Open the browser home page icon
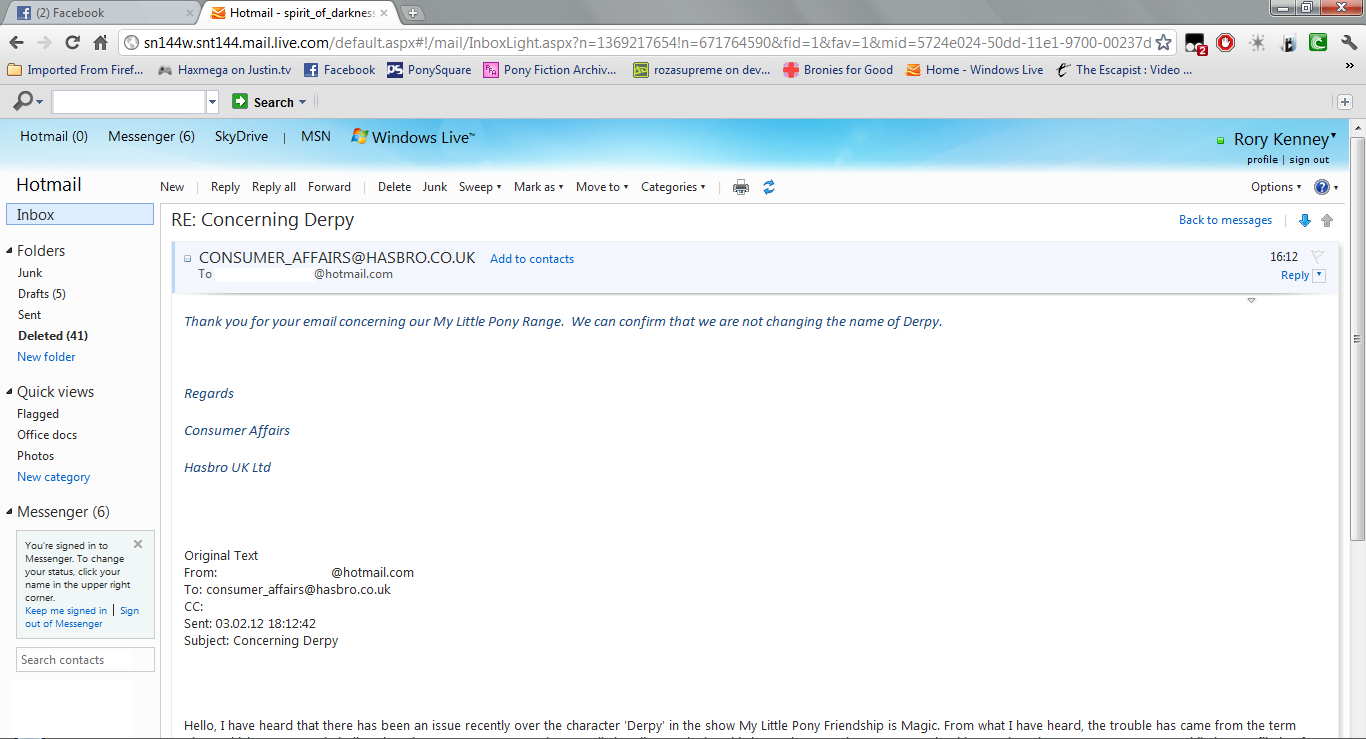 coord(100,43)
